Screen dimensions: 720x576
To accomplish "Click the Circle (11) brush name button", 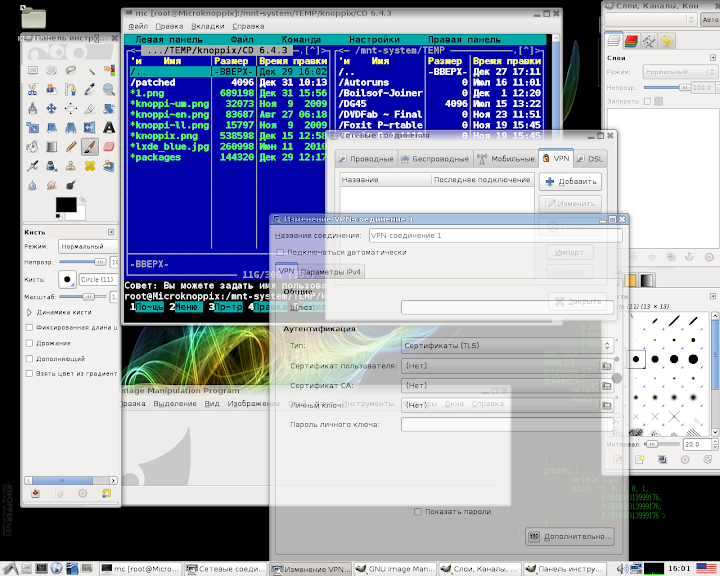I will point(98,279).
